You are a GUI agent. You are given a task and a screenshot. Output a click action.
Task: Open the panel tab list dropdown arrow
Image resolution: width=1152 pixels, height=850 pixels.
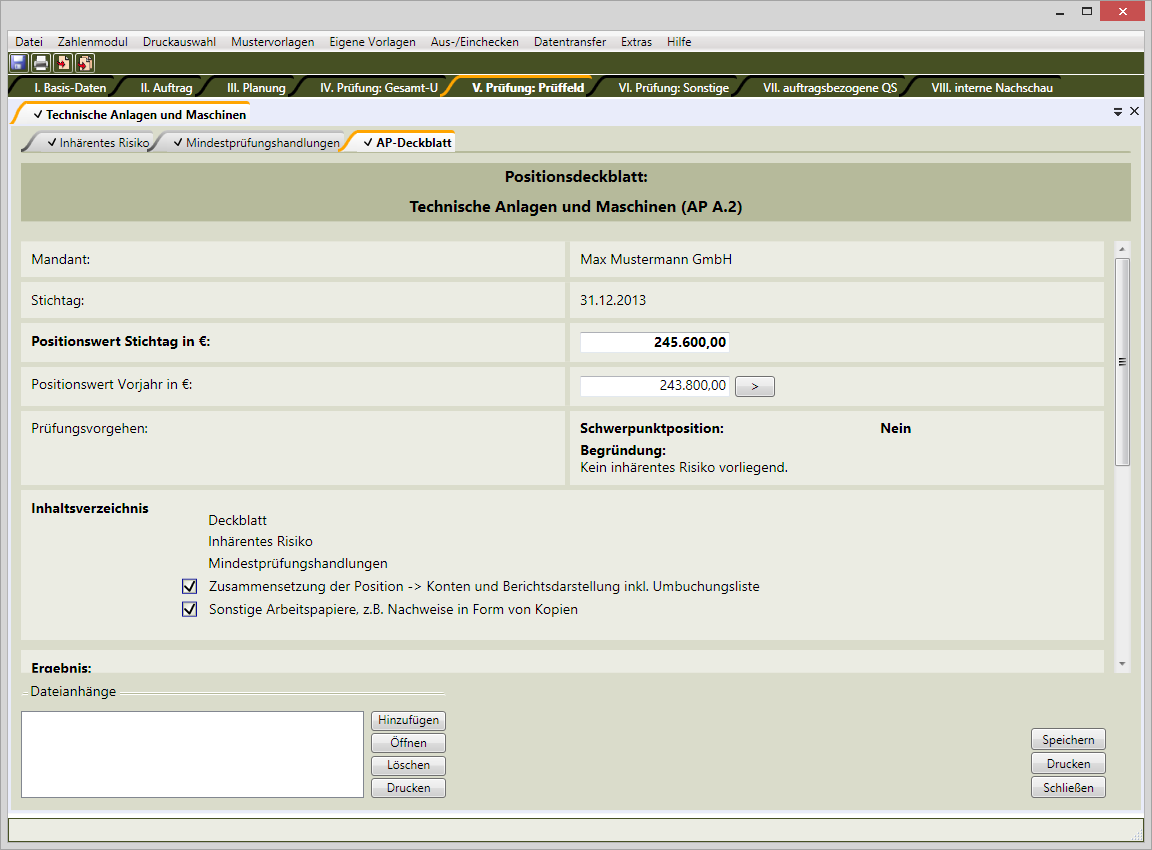point(1118,113)
